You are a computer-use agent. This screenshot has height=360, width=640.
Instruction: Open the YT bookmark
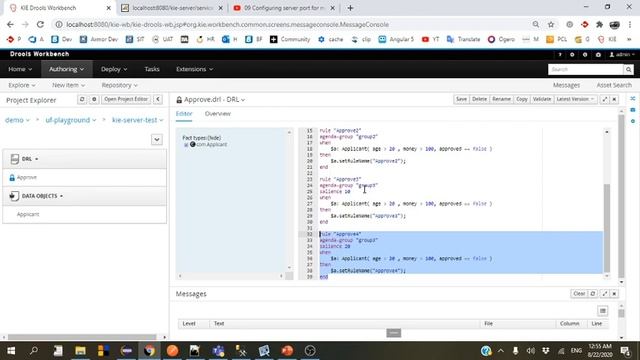click(x=431, y=39)
